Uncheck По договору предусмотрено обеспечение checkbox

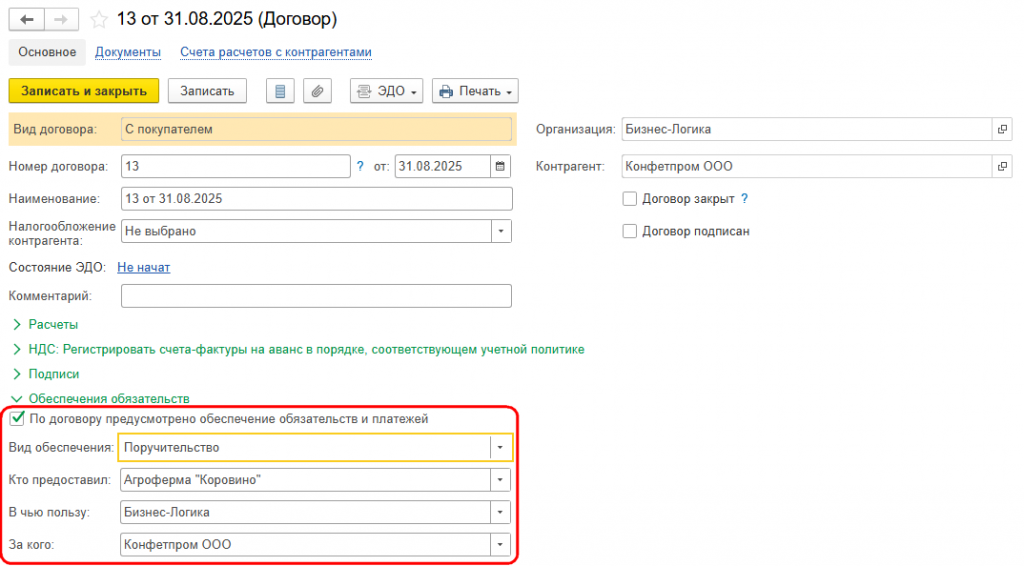click(18, 418)
